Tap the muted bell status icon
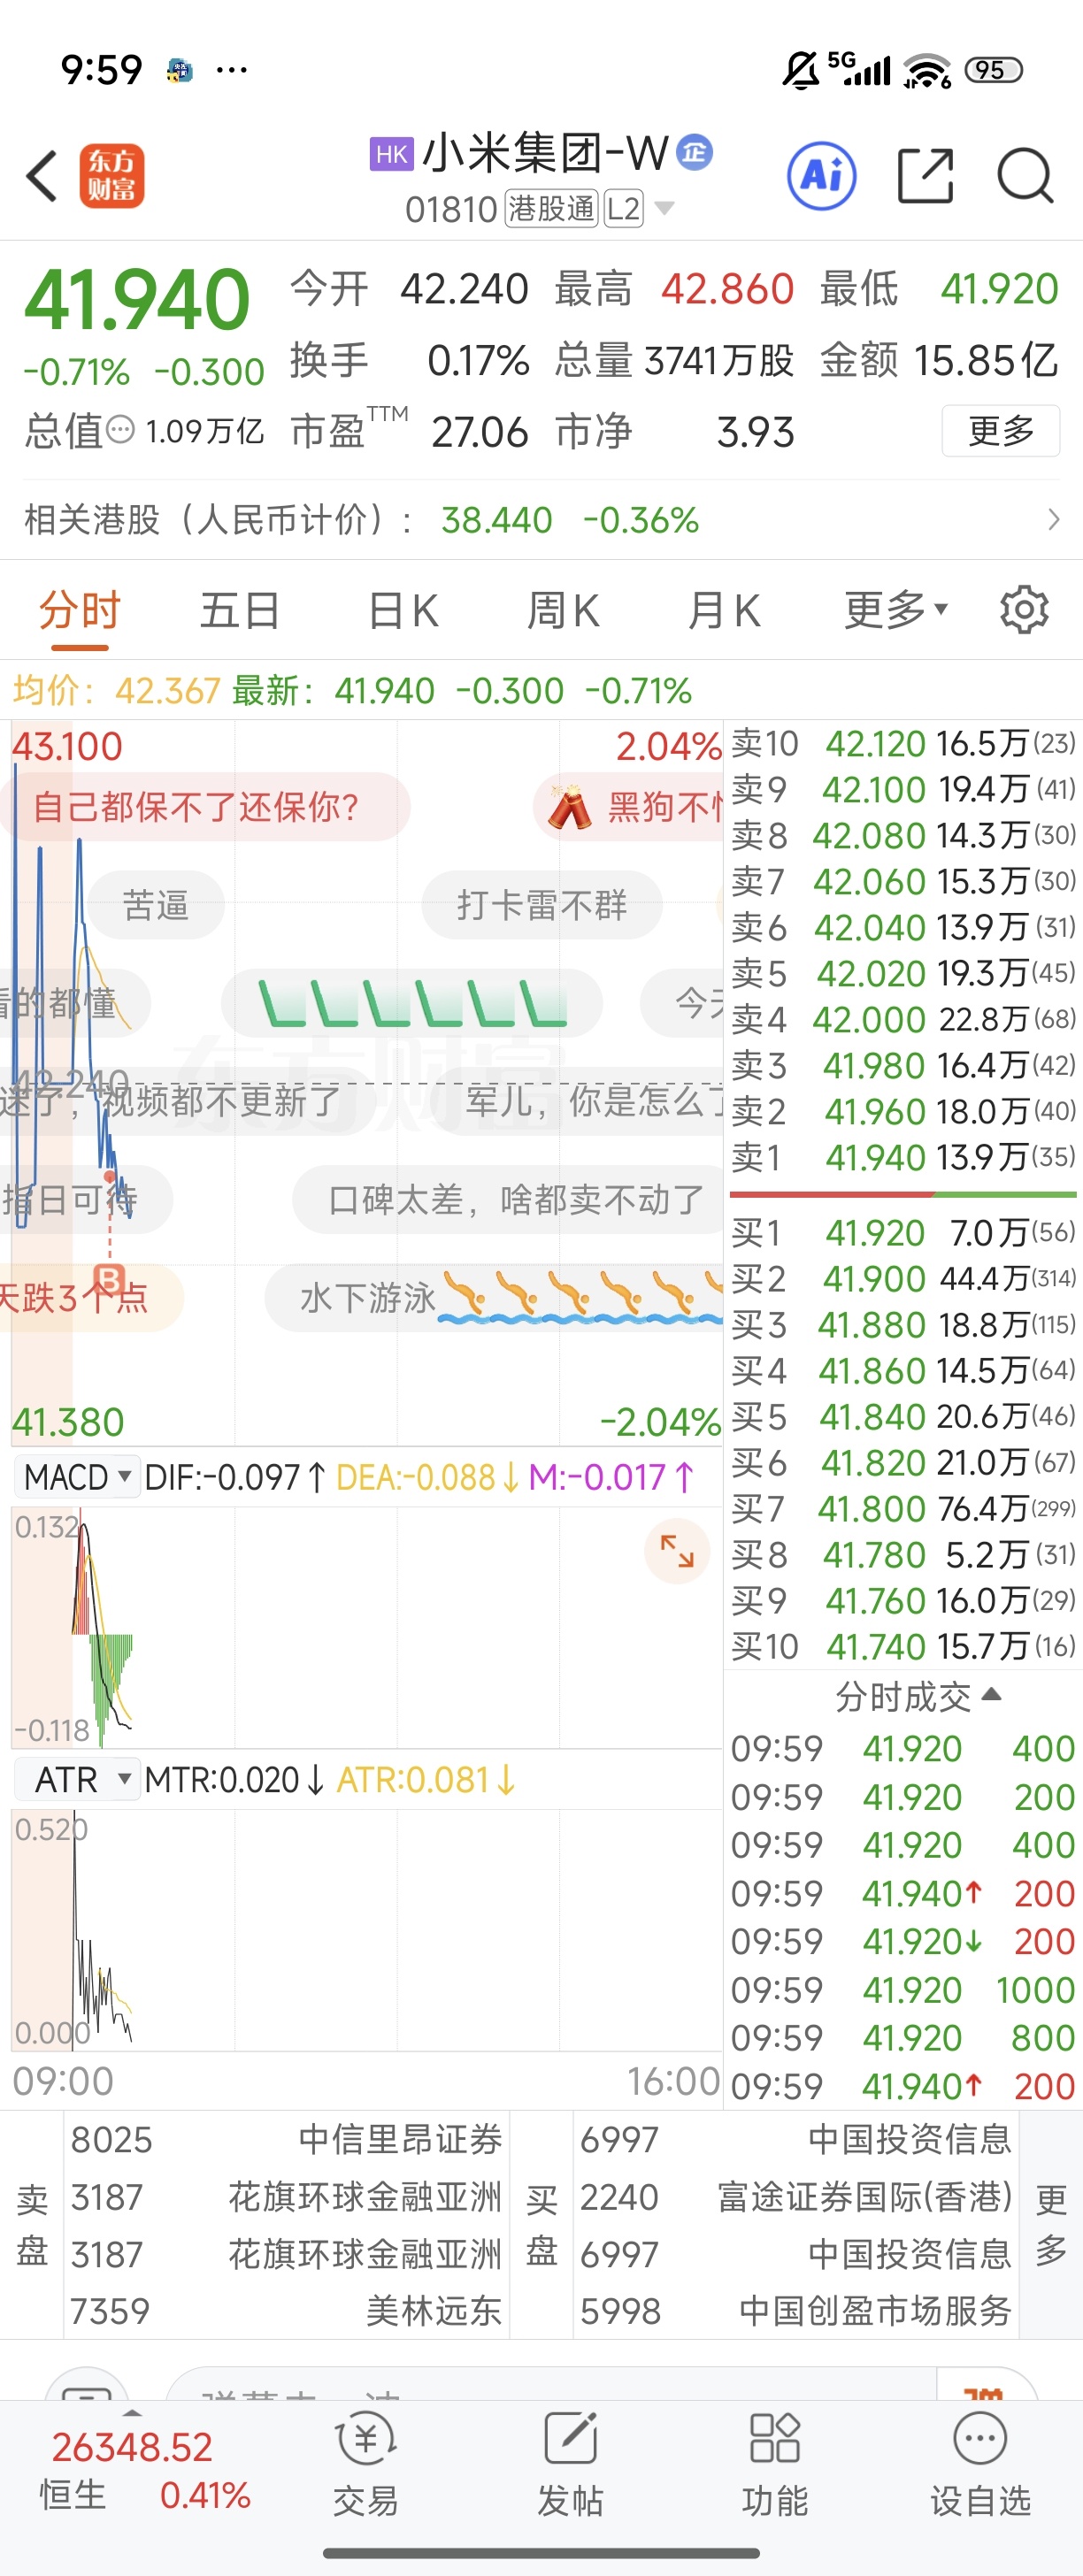This screenshot has width=1083, height=2576. click(801, 70)
